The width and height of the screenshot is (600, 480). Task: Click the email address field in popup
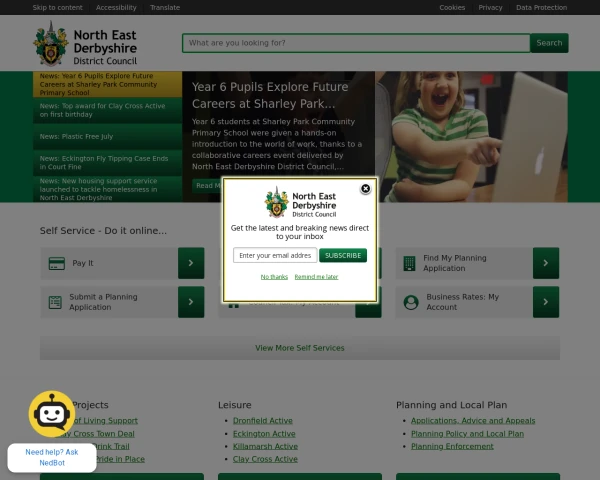(x=275, y=255)
